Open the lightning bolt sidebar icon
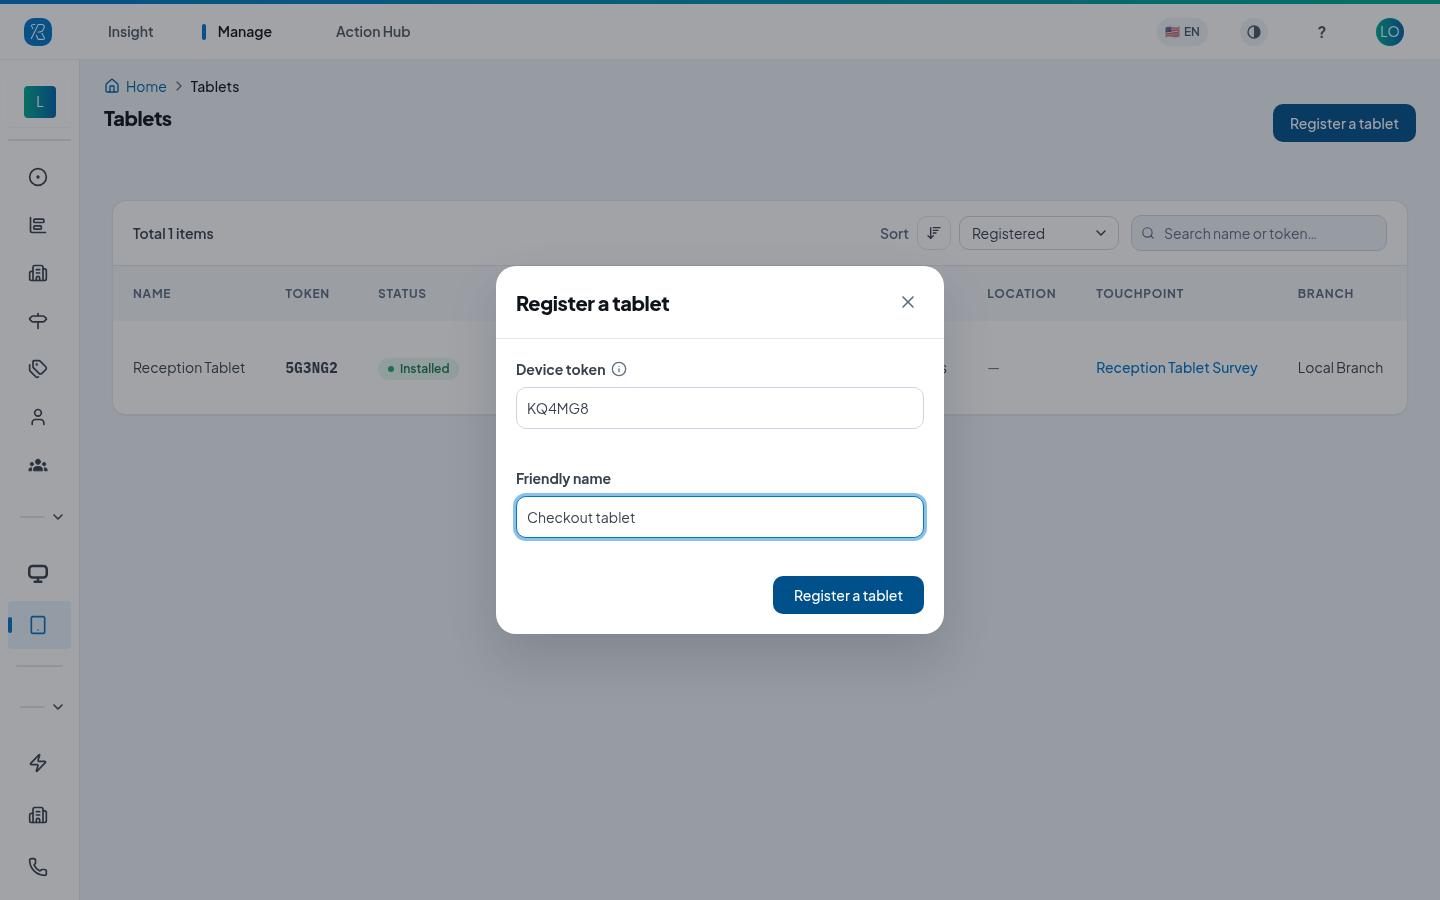 [38, 763]
